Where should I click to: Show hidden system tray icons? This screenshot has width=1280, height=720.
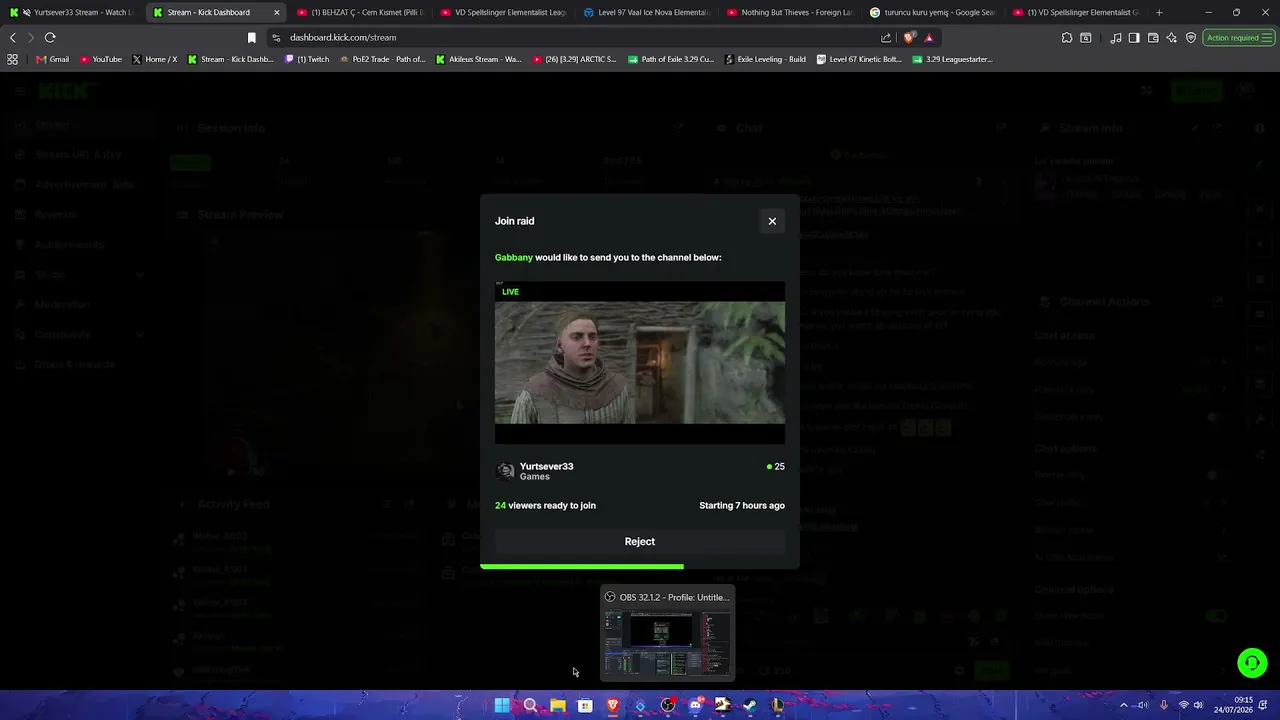[x=1123, y=705]
